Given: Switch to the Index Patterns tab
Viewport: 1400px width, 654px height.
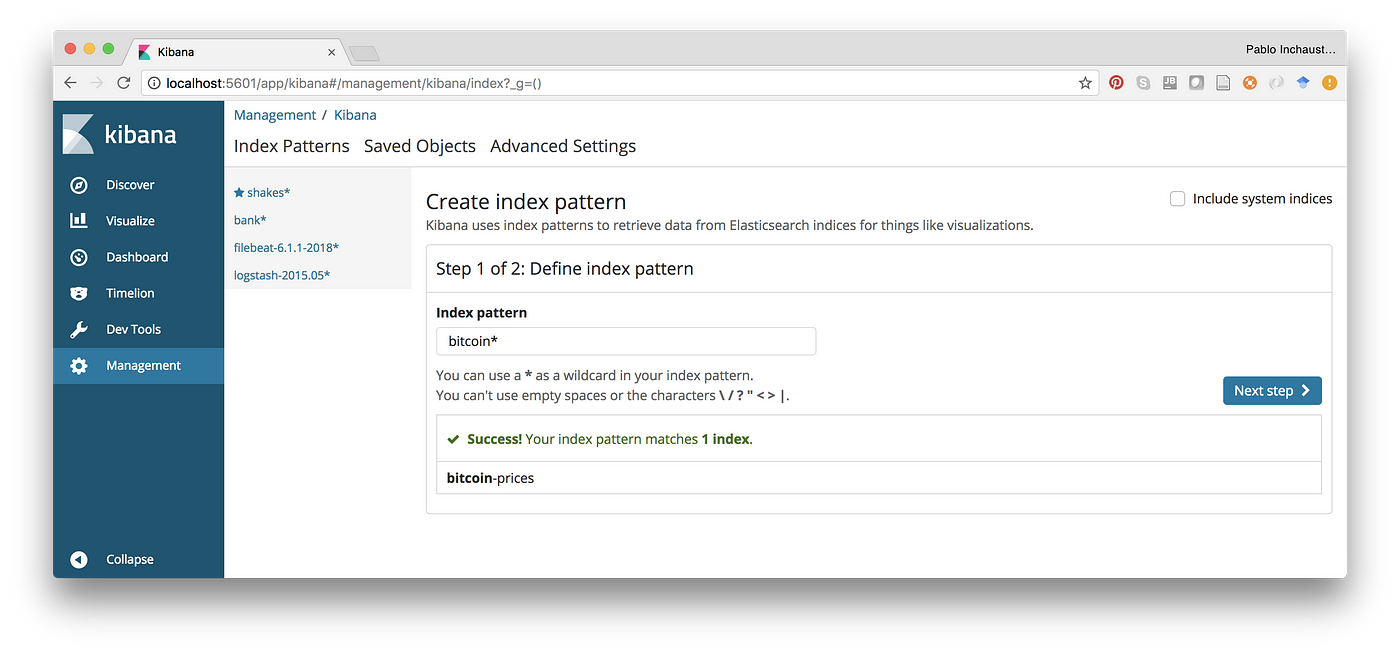Looking at the screenshot, I should [292, 146].
